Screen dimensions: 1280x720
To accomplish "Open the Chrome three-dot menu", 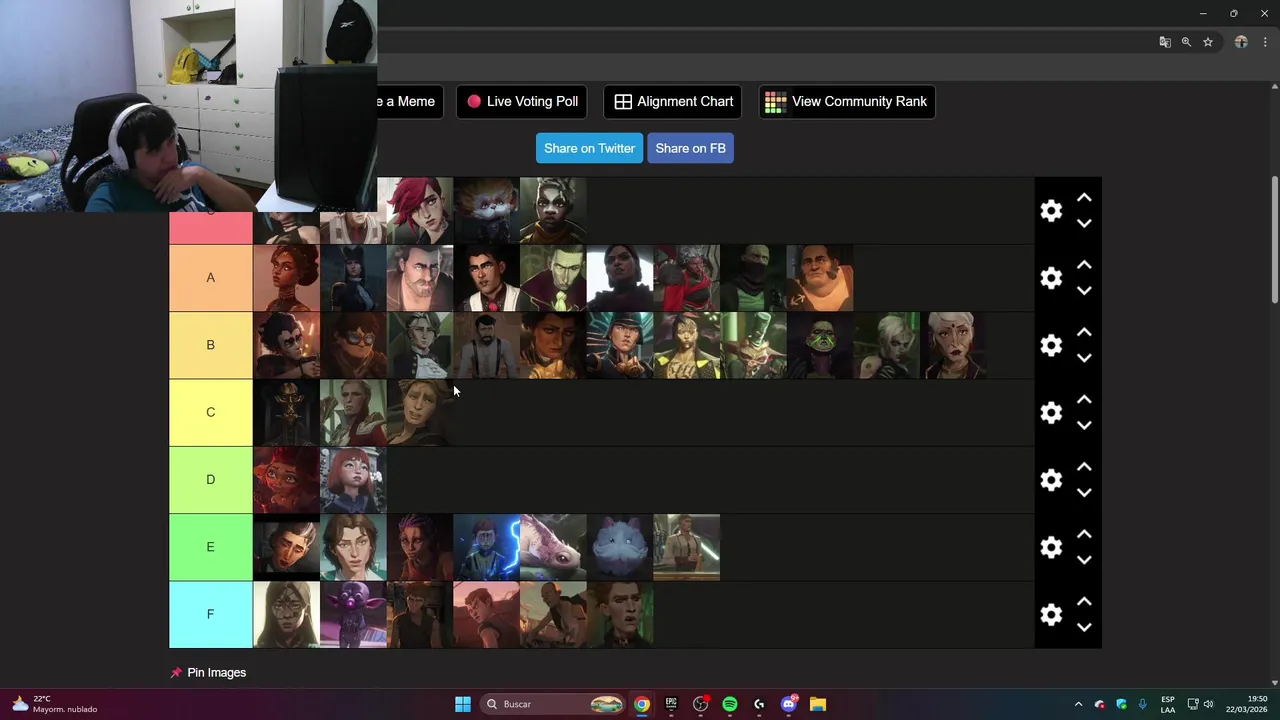I will pyautogui.click(x=1265, y=42).
